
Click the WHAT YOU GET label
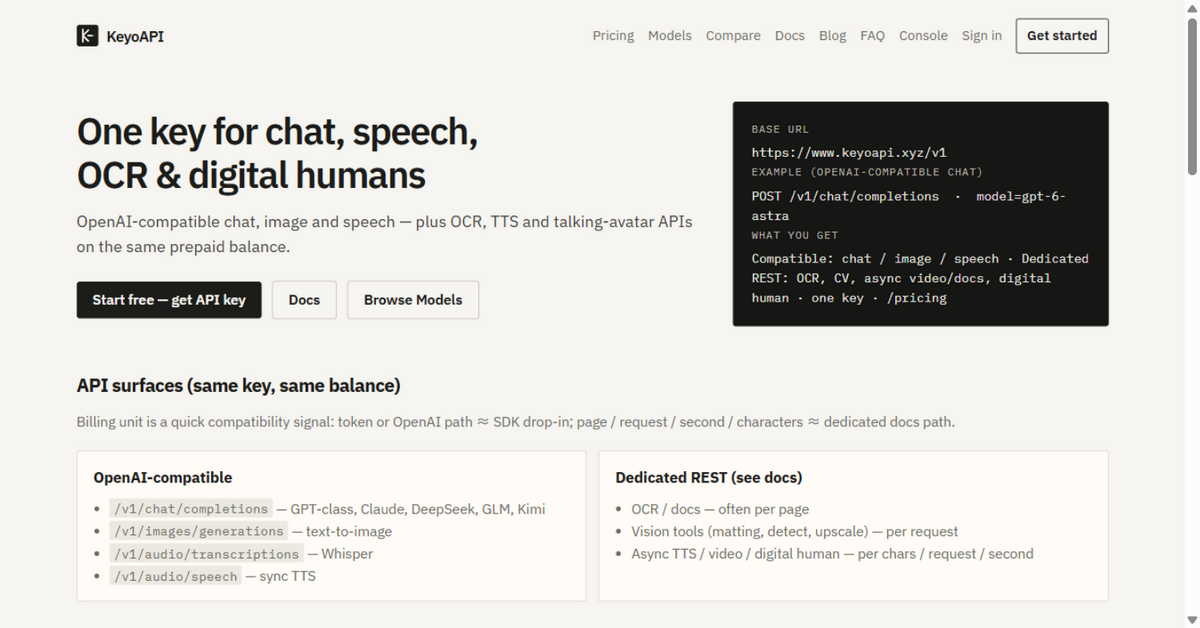pos(794,236)
